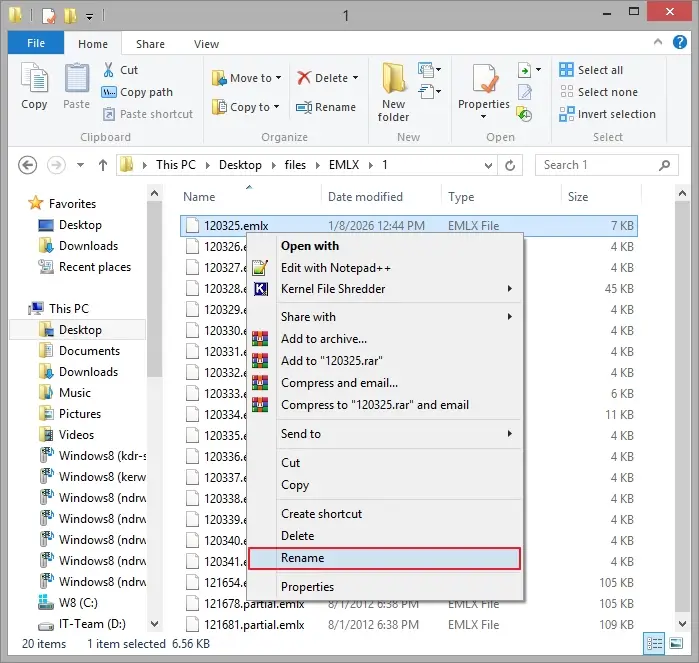Switch to the View ribbon tab

coord(206,44)
